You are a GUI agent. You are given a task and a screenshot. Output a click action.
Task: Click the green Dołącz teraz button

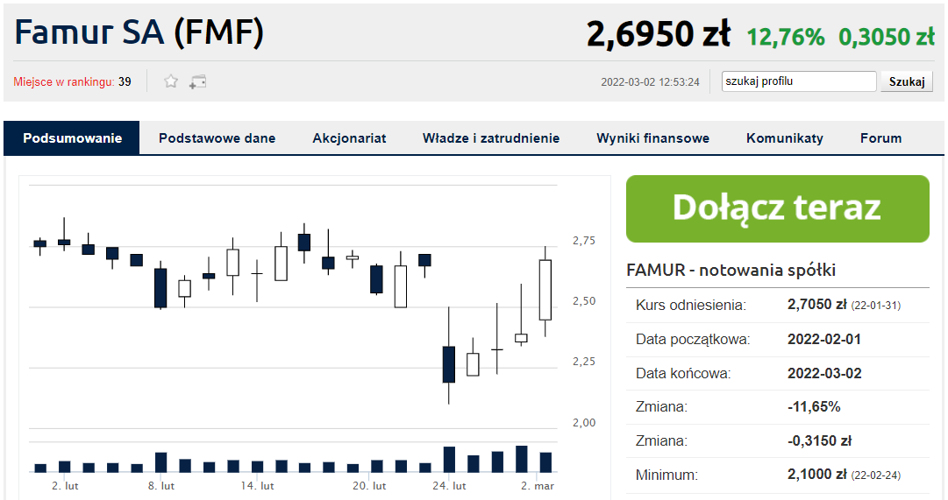[778, 209]
